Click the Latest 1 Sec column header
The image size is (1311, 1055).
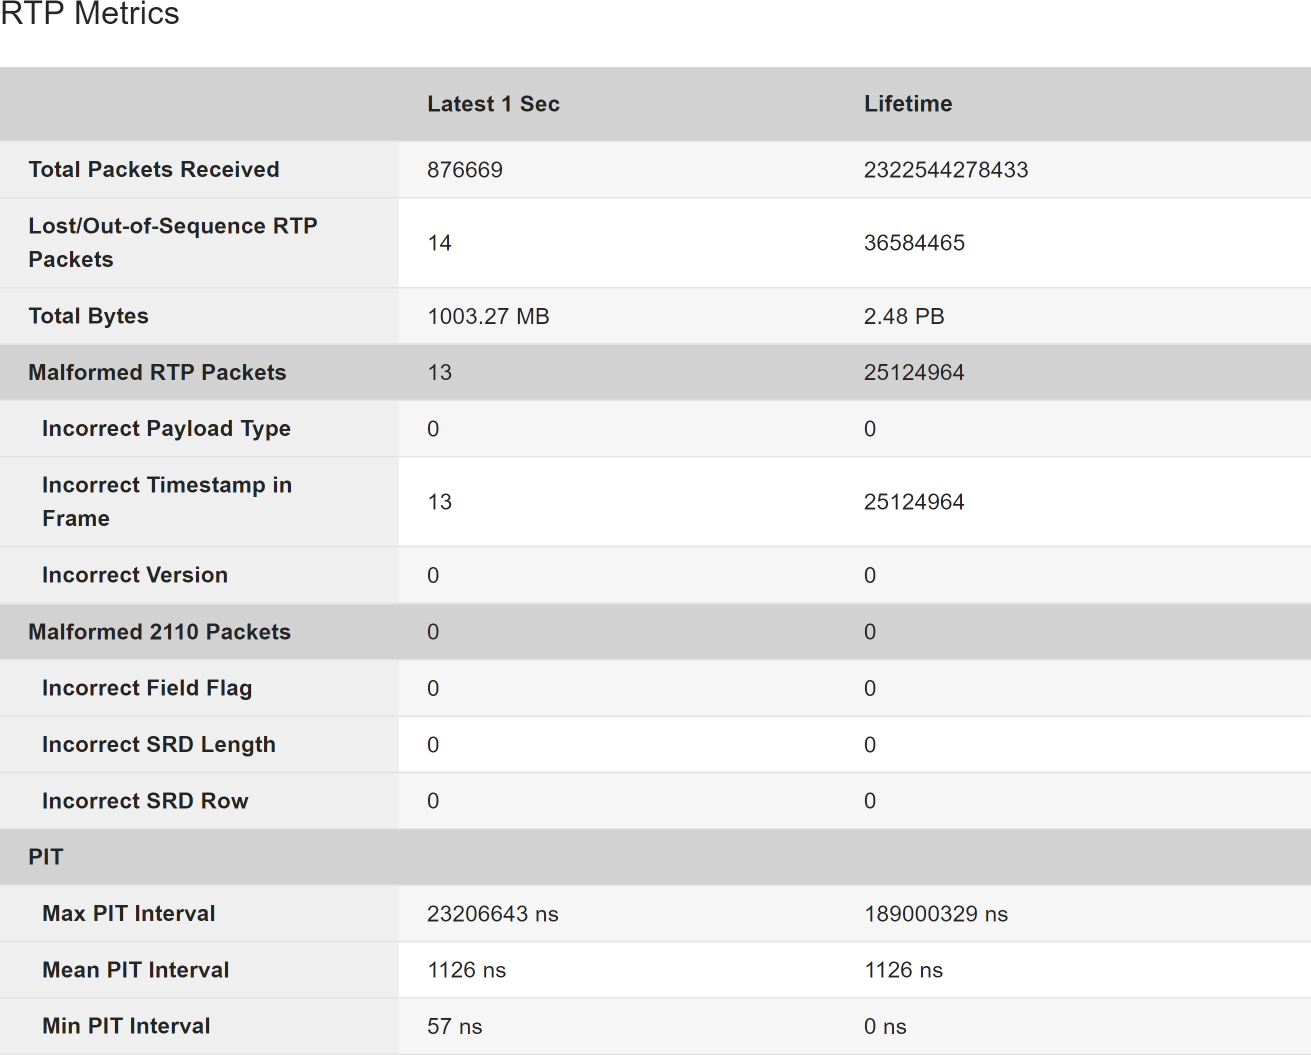pyautogui.click(x=493, y=104)
